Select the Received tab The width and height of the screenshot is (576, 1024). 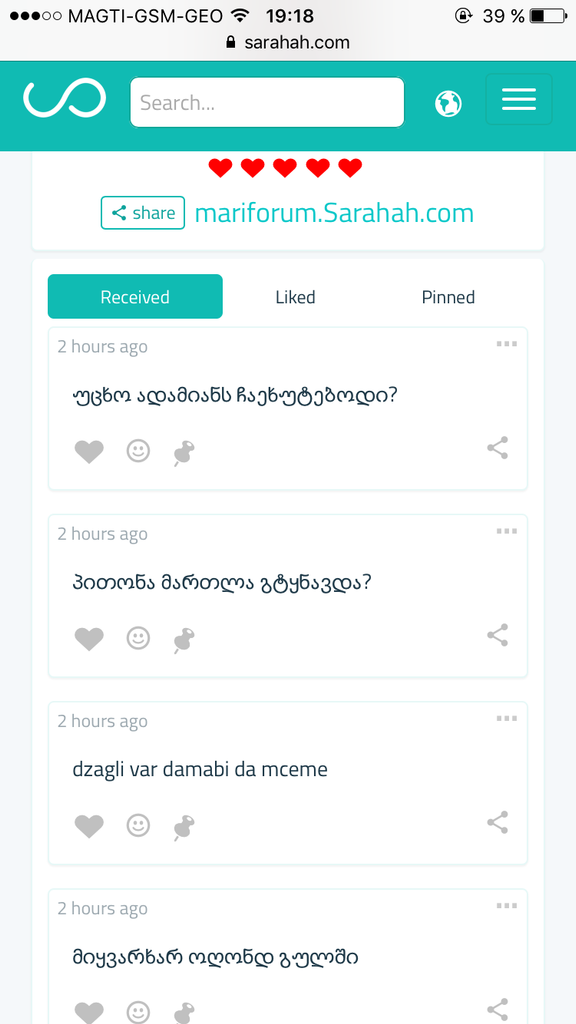(x=135, y=297)
